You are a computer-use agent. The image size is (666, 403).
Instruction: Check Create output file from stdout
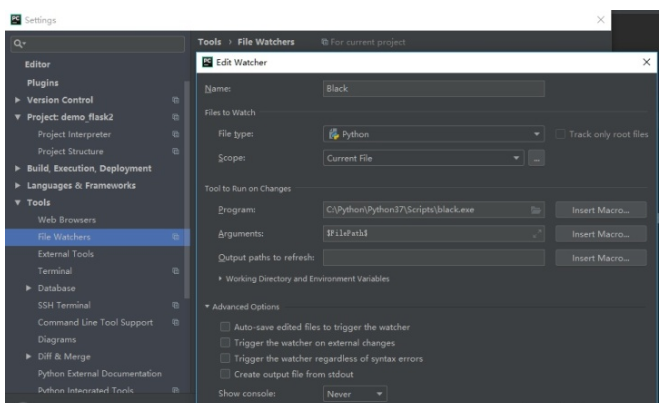[225, 374]
